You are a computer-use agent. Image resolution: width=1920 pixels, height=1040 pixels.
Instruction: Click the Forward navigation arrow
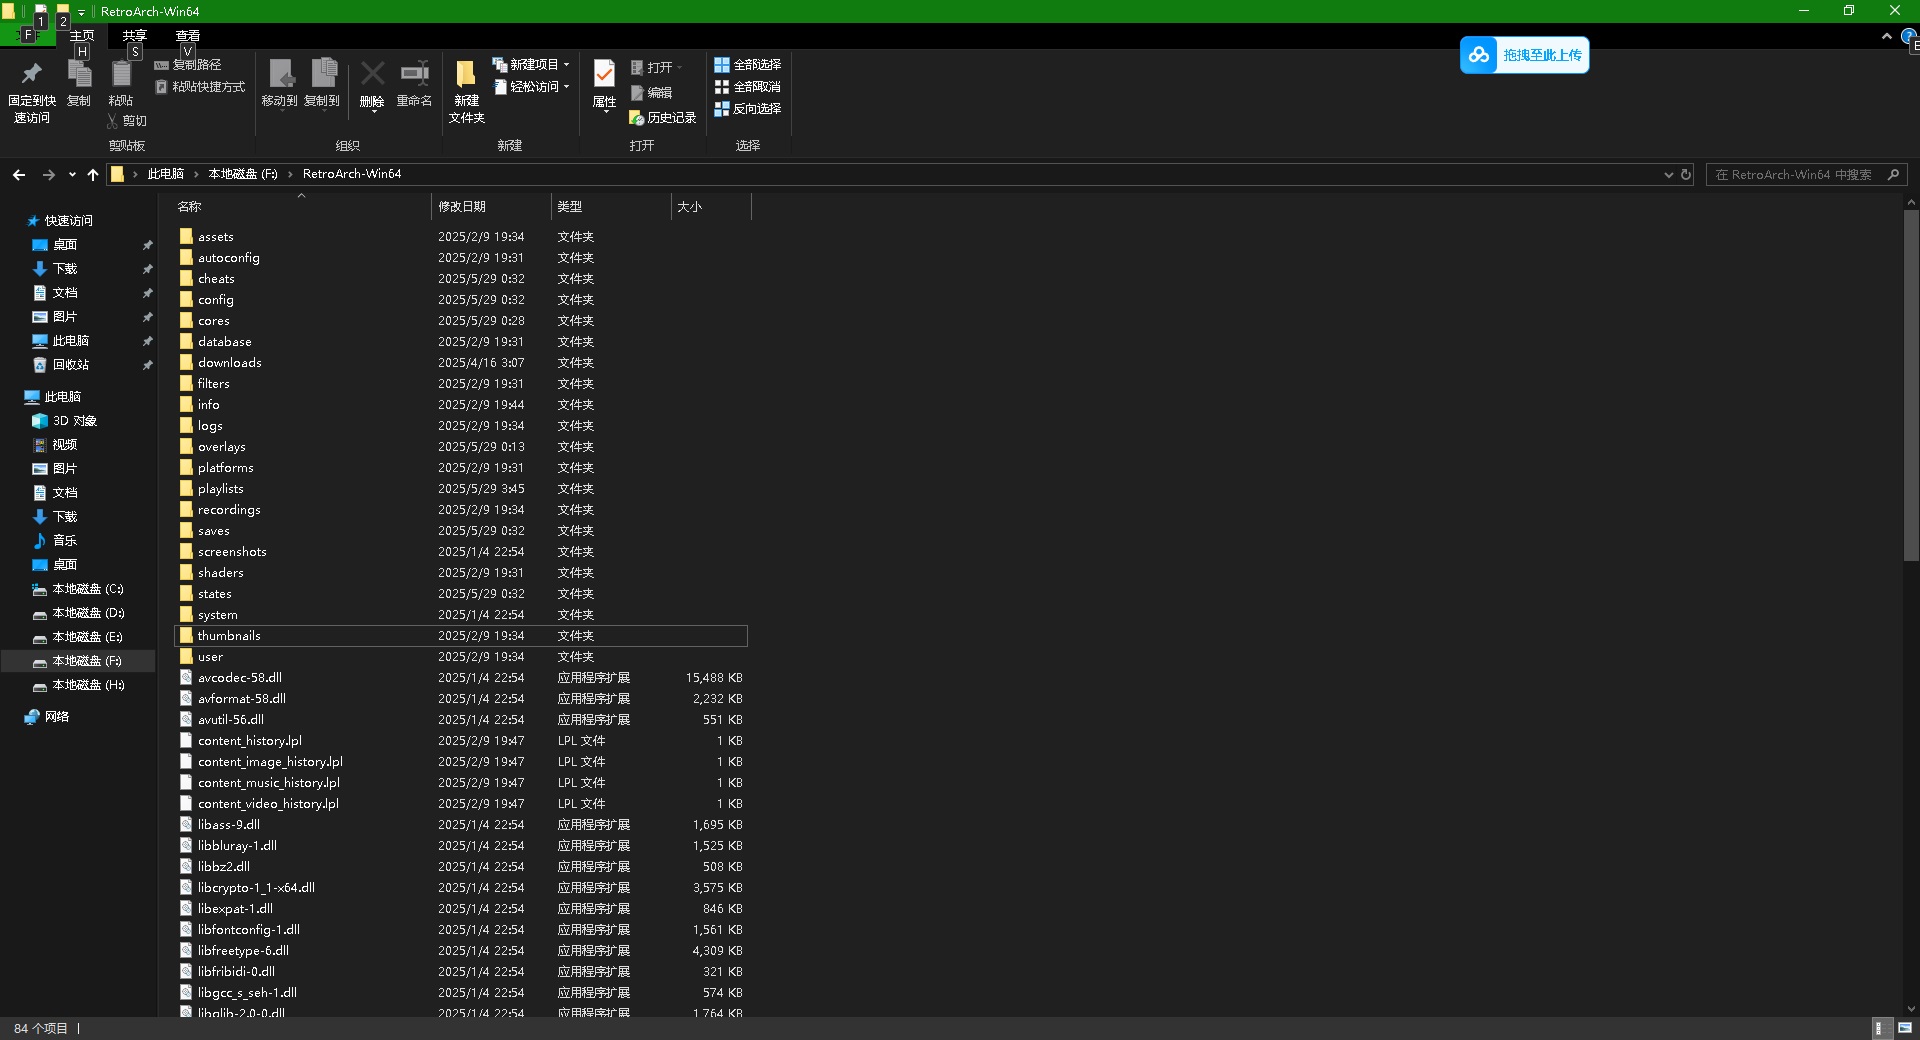coord(48,175)
